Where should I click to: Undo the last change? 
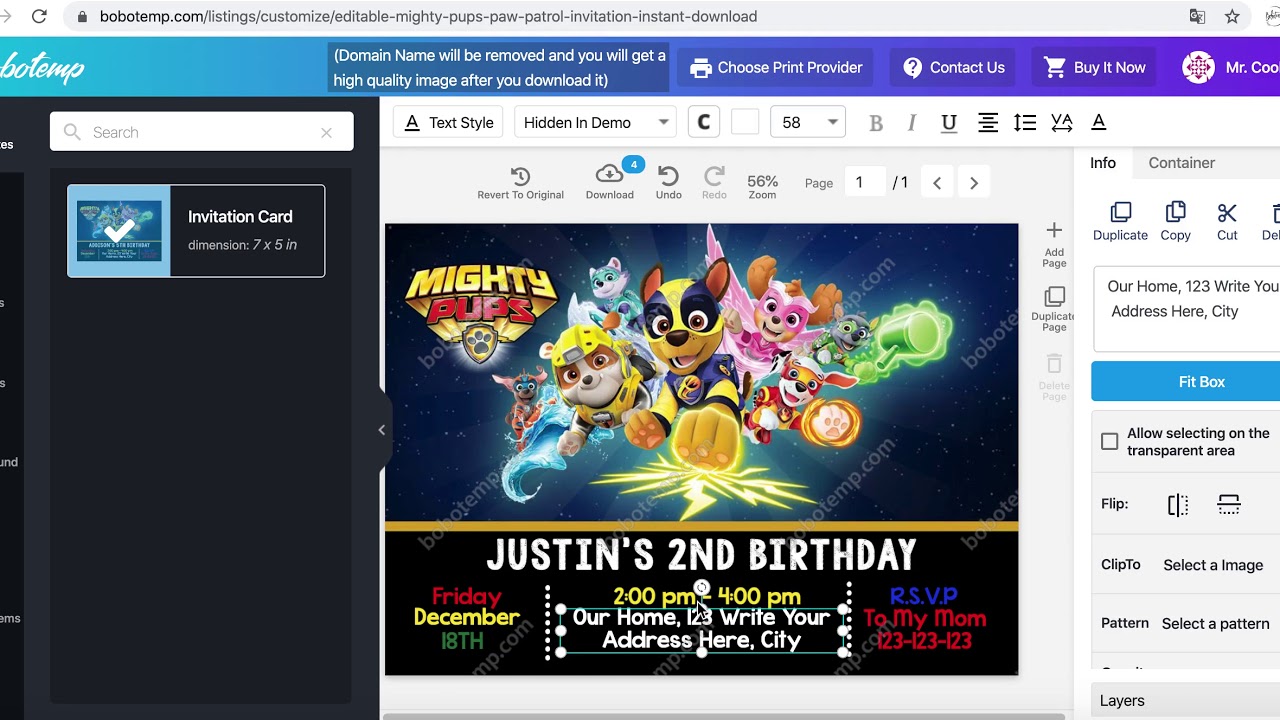point(668,183)
